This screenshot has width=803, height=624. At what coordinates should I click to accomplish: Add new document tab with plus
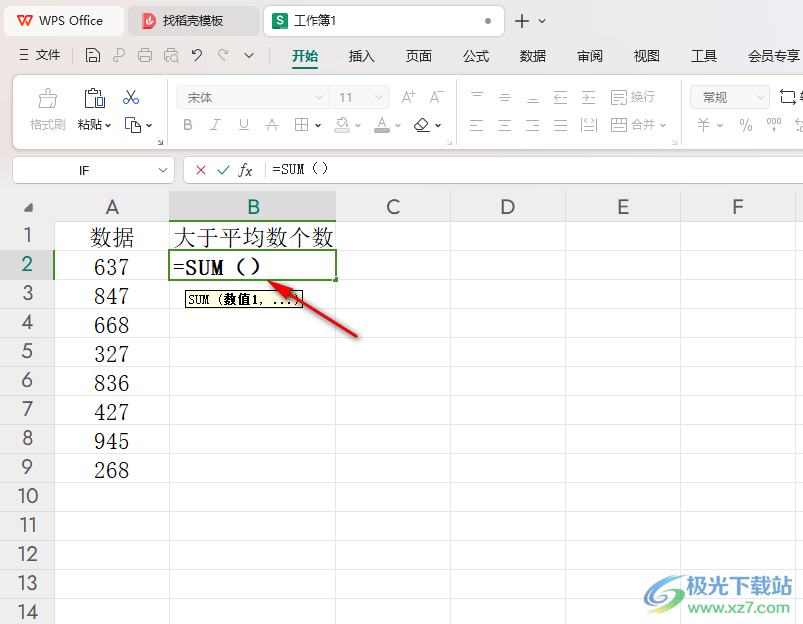522,21
